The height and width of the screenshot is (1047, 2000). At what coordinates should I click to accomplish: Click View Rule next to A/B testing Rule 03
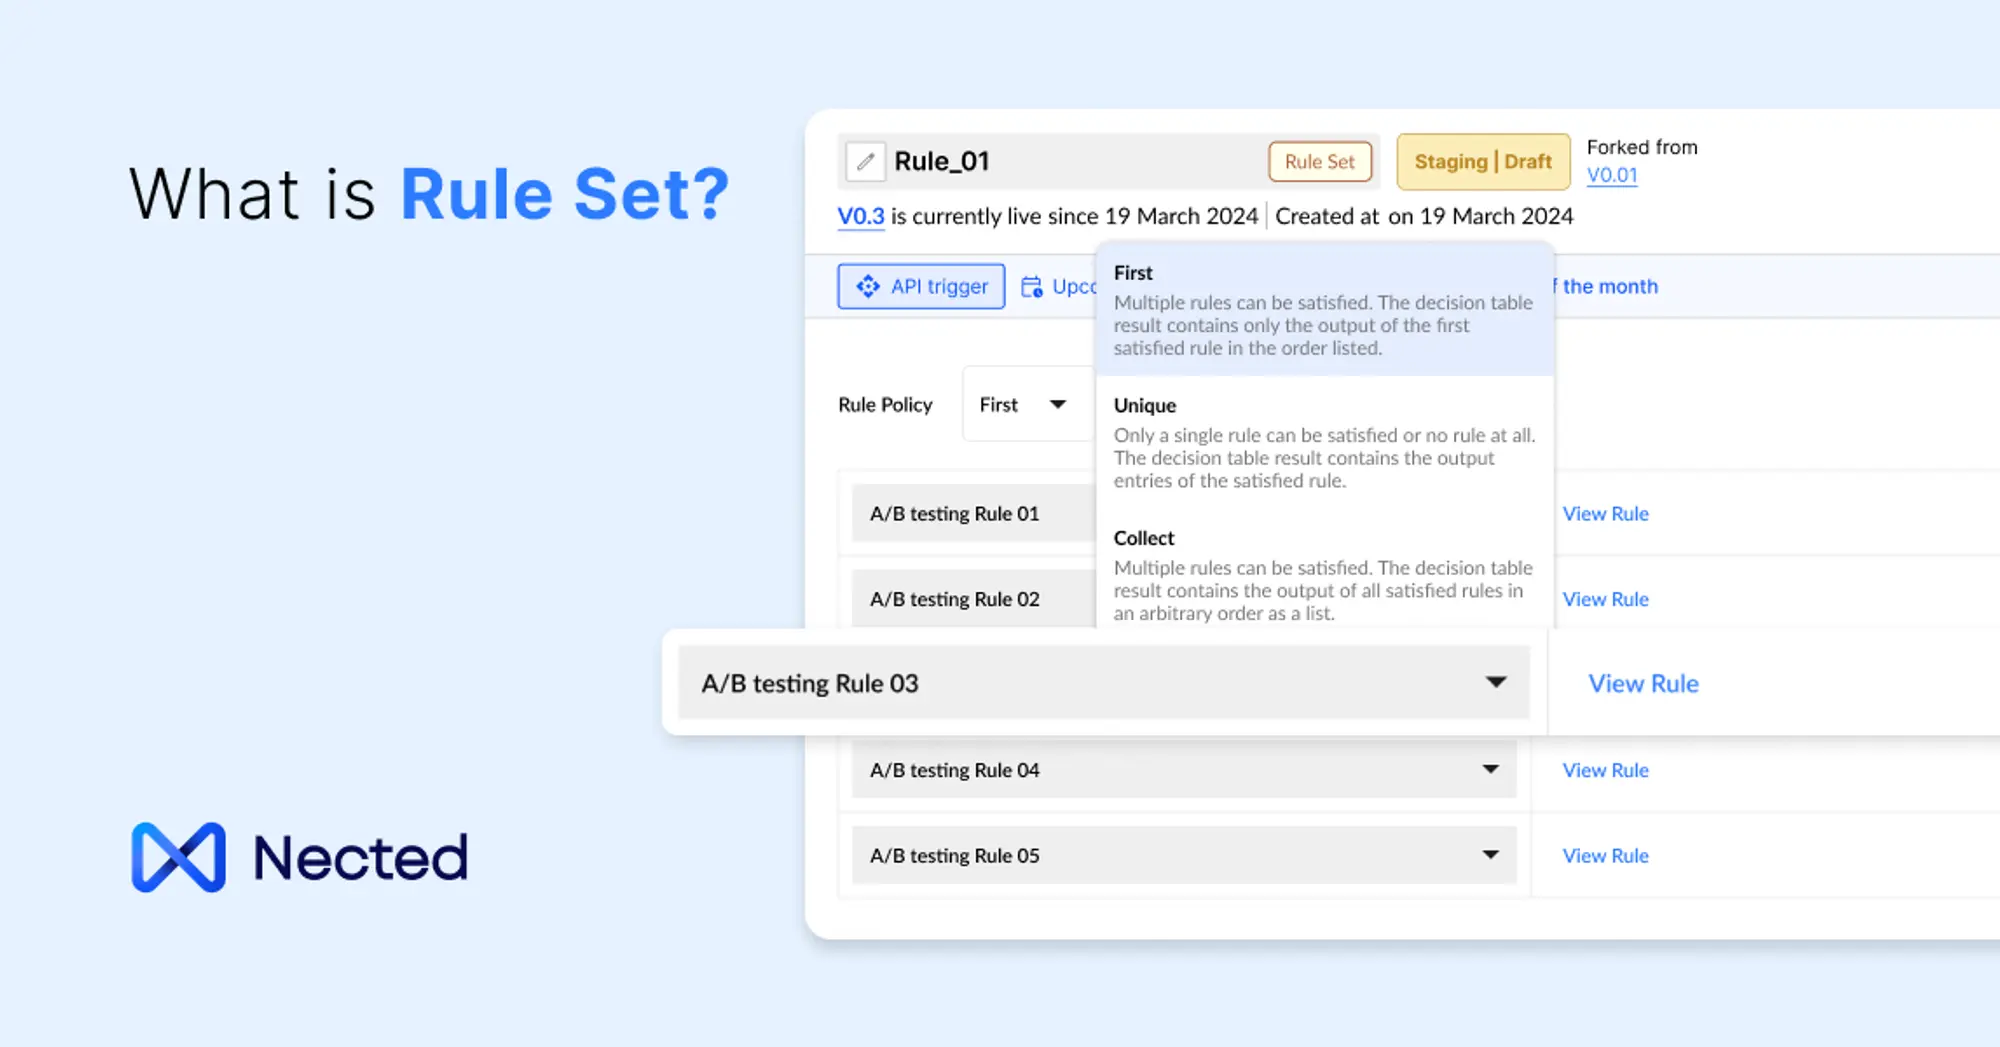click(x=1642, y=683)
